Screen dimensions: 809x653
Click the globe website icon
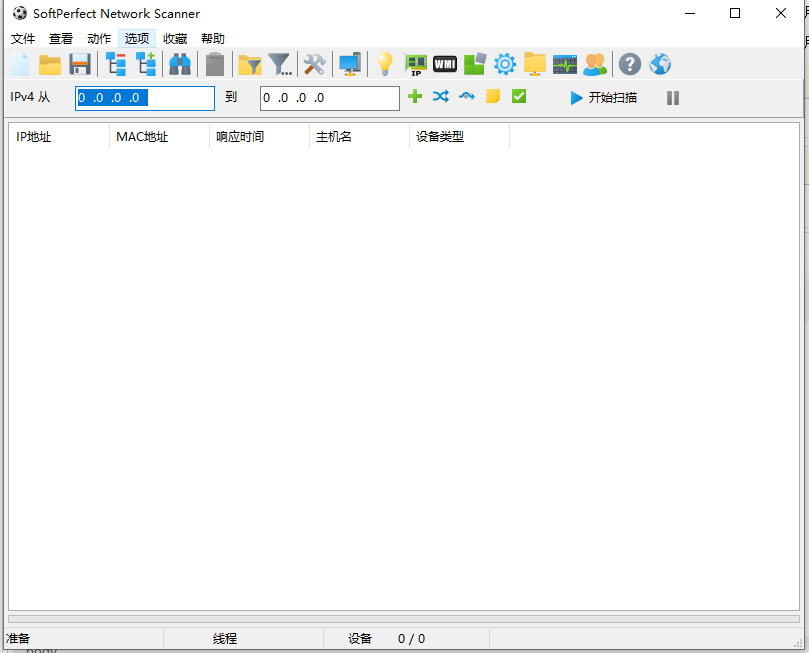[660, 64]
